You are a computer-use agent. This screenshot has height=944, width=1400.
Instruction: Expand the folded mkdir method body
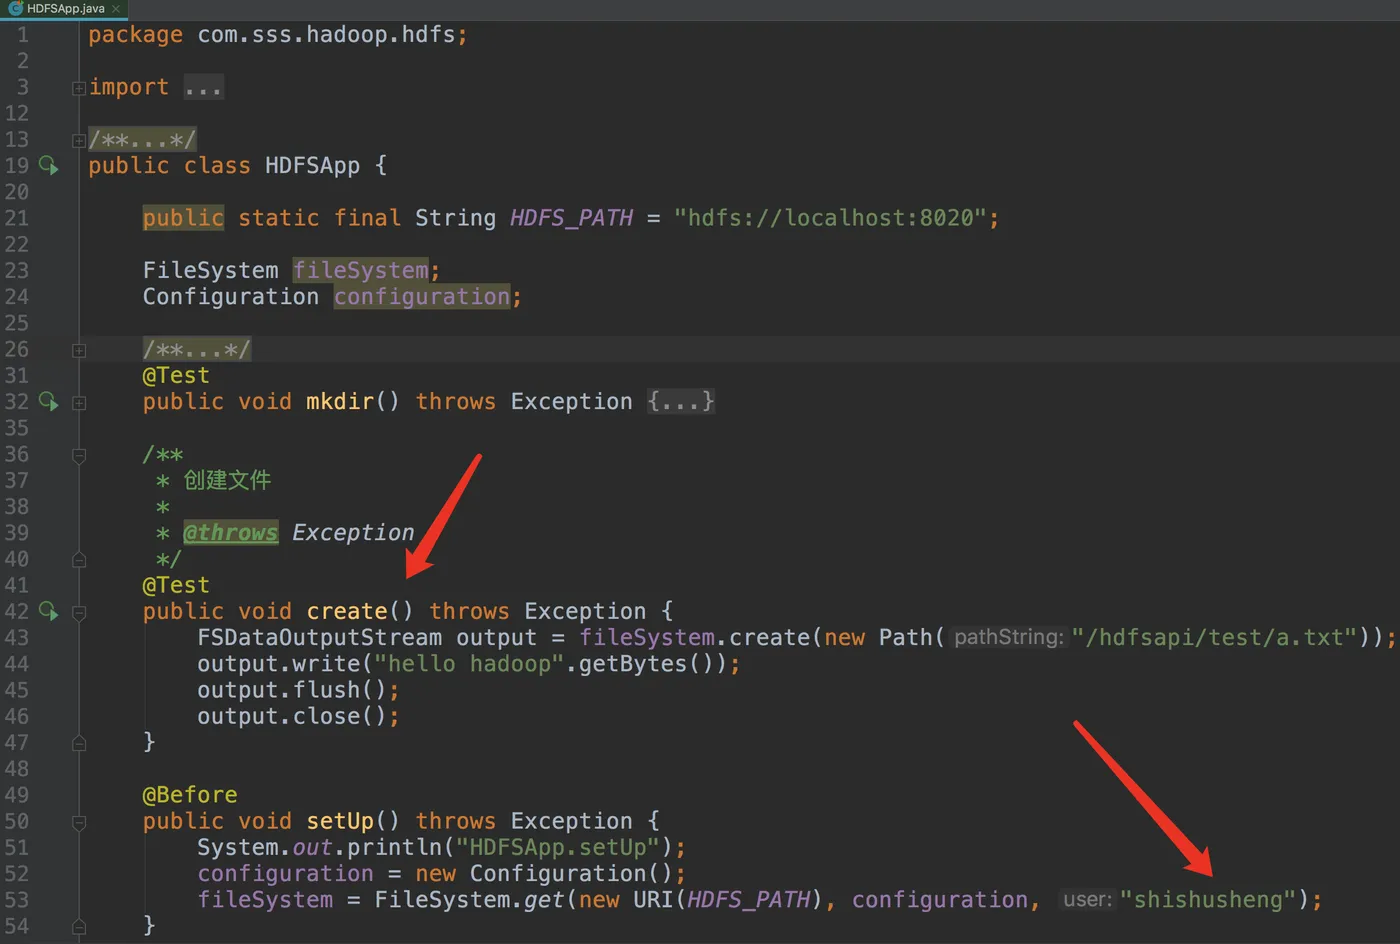(79, 402)
